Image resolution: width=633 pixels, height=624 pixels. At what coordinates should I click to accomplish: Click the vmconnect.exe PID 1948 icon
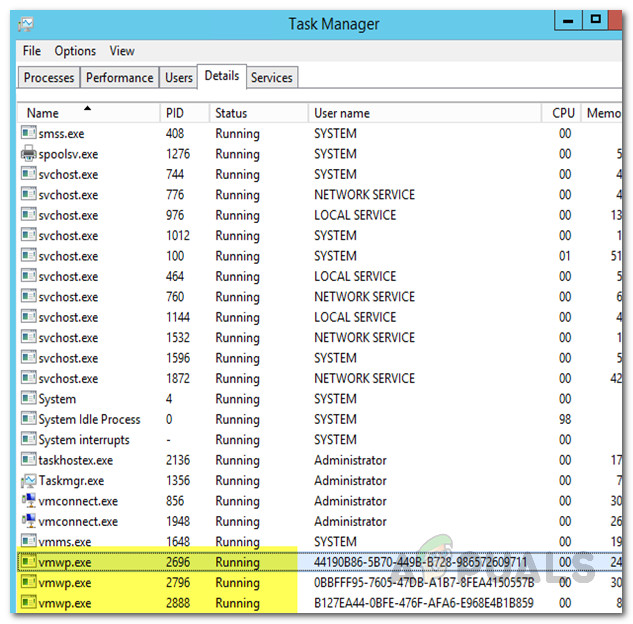[29, 520]
